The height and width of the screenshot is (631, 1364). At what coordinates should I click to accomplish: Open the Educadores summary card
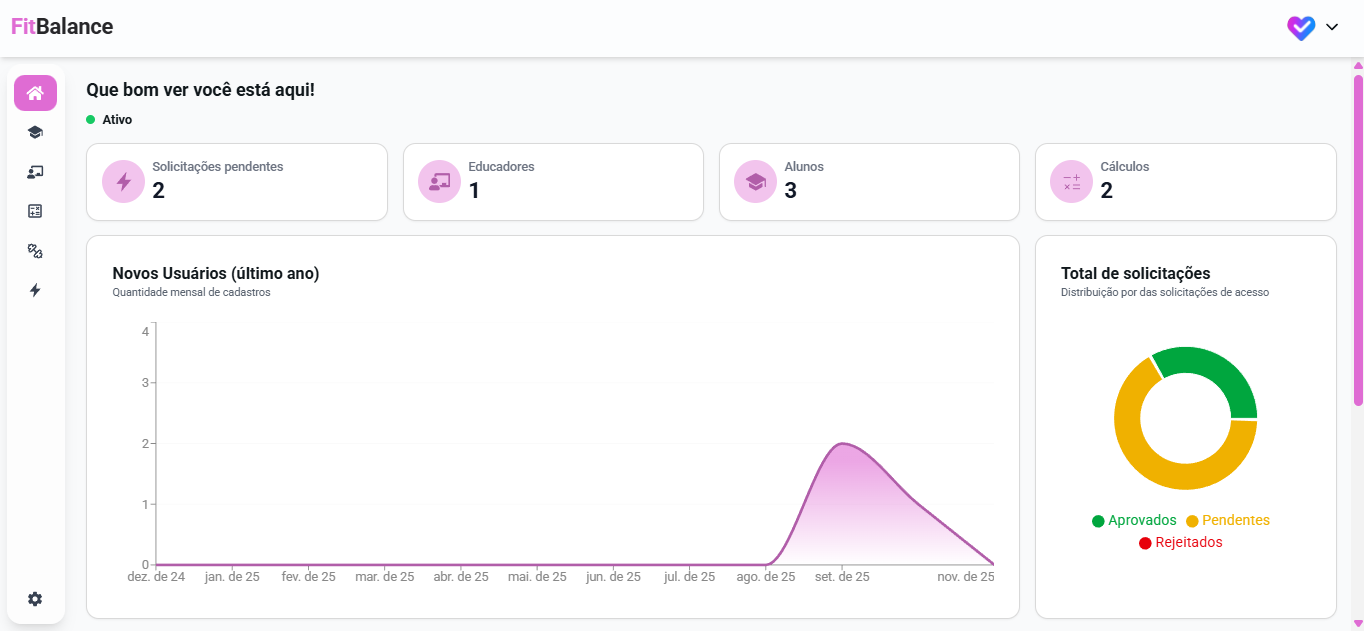pos(553,182)
